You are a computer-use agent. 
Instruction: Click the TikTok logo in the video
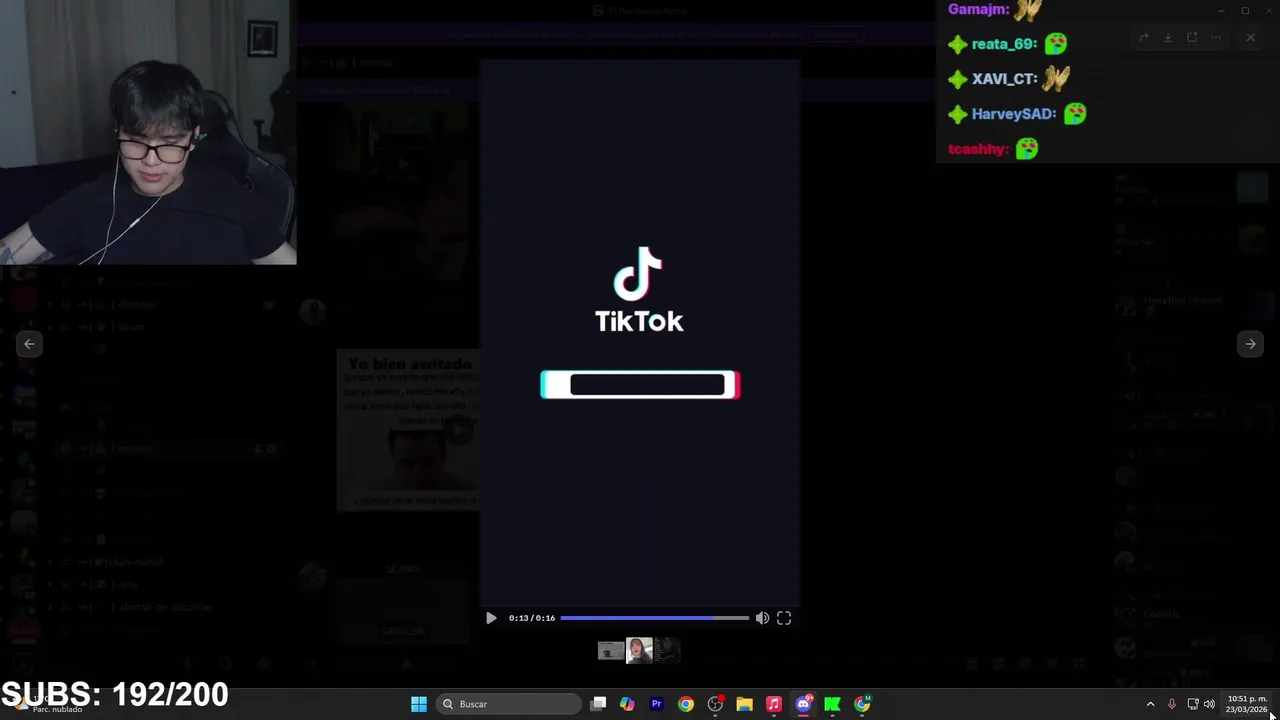coord(639,289)
